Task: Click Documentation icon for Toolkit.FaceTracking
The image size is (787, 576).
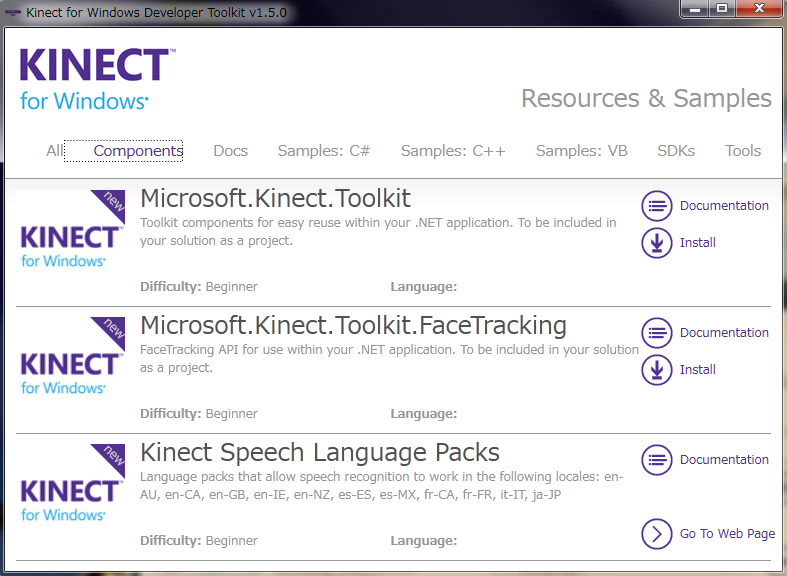Action: pyautogui.click(x=657, y=333)
